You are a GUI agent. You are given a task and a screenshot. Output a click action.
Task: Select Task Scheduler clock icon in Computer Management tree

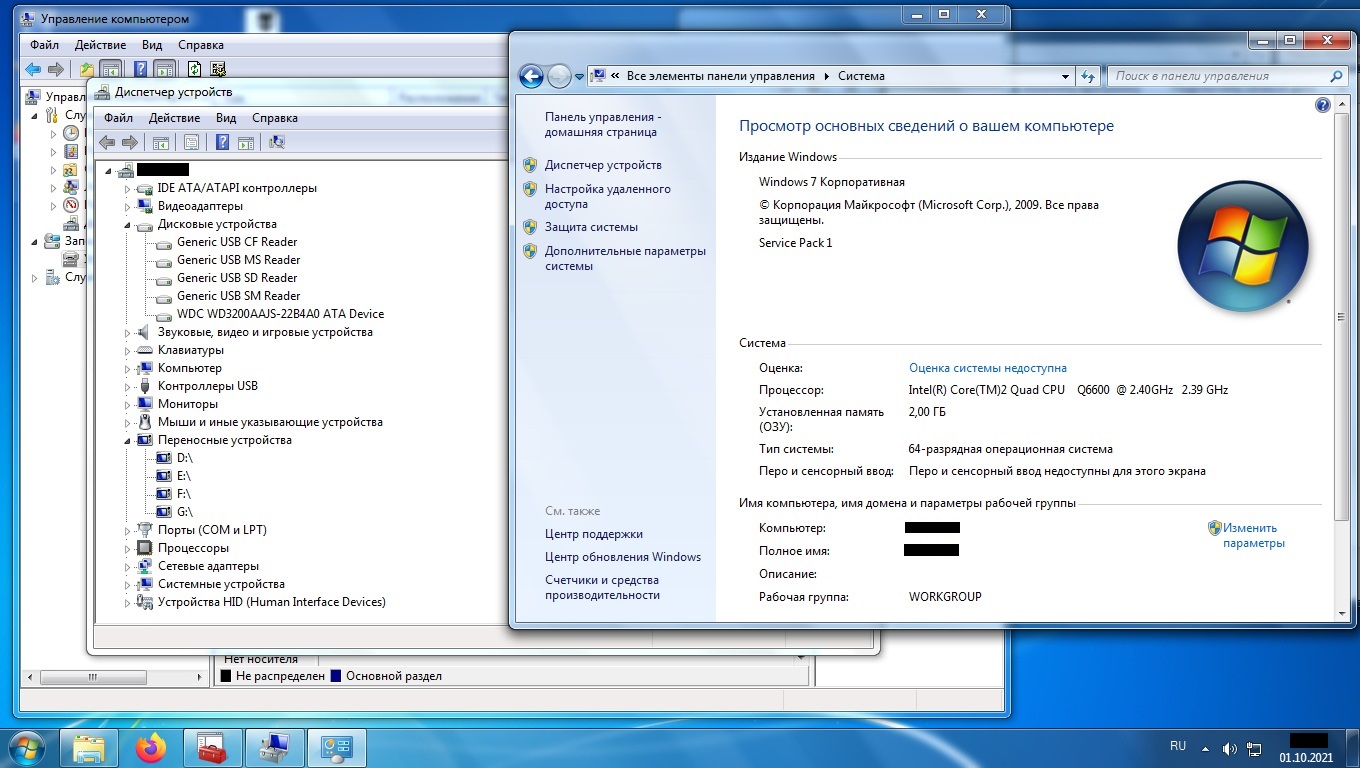[x=71, y=133]
